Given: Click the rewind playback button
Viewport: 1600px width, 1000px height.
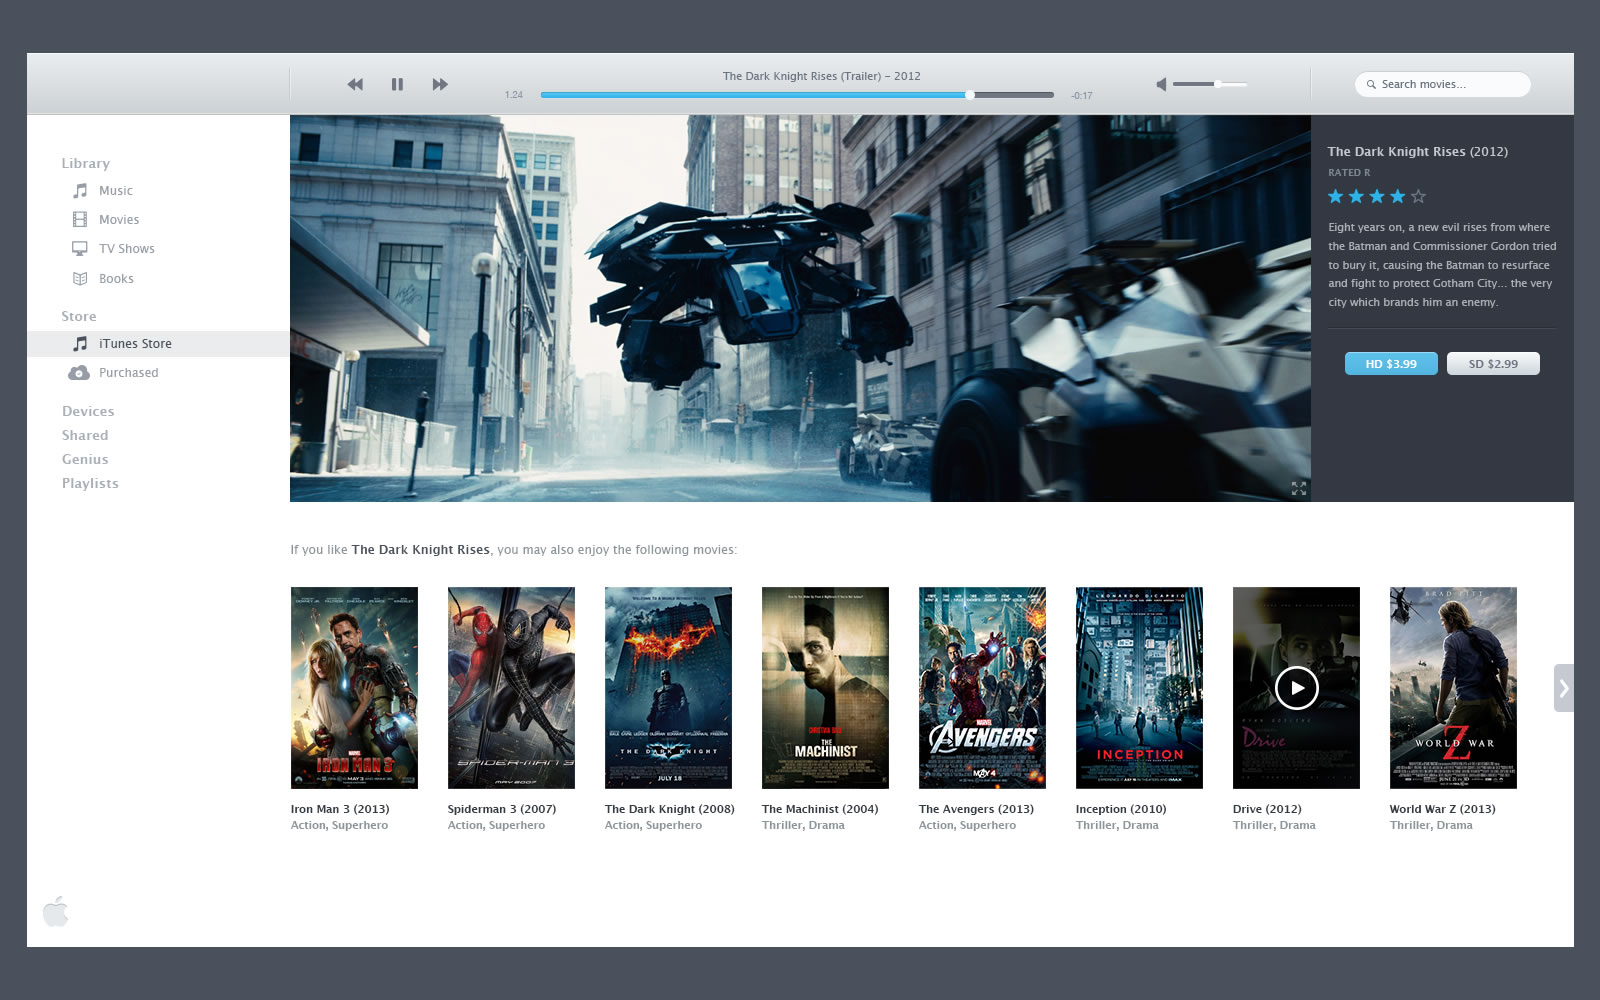Looking at the screenshot, I should click(x=355, y=84).
